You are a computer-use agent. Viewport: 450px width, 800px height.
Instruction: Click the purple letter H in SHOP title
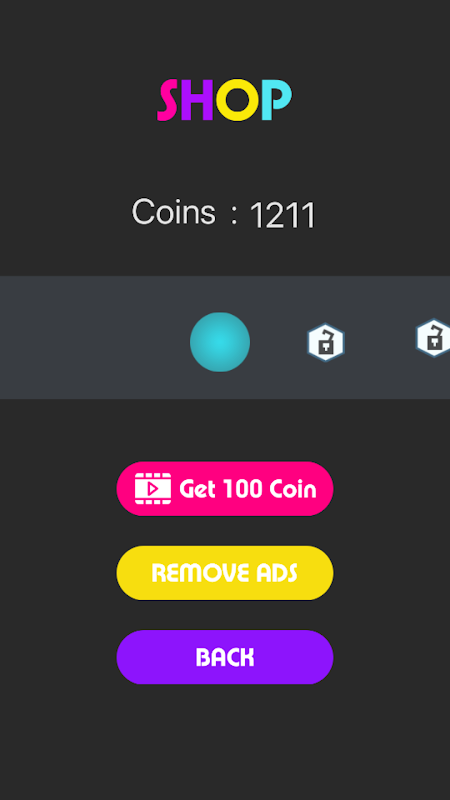coord(196,99)
